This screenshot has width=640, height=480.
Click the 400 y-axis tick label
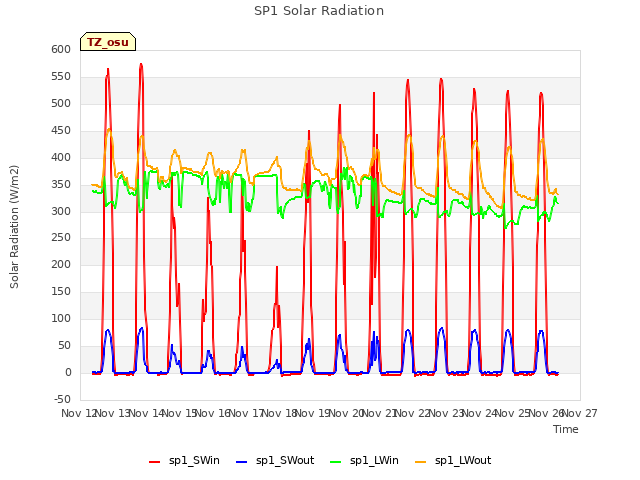click(61, 157)
